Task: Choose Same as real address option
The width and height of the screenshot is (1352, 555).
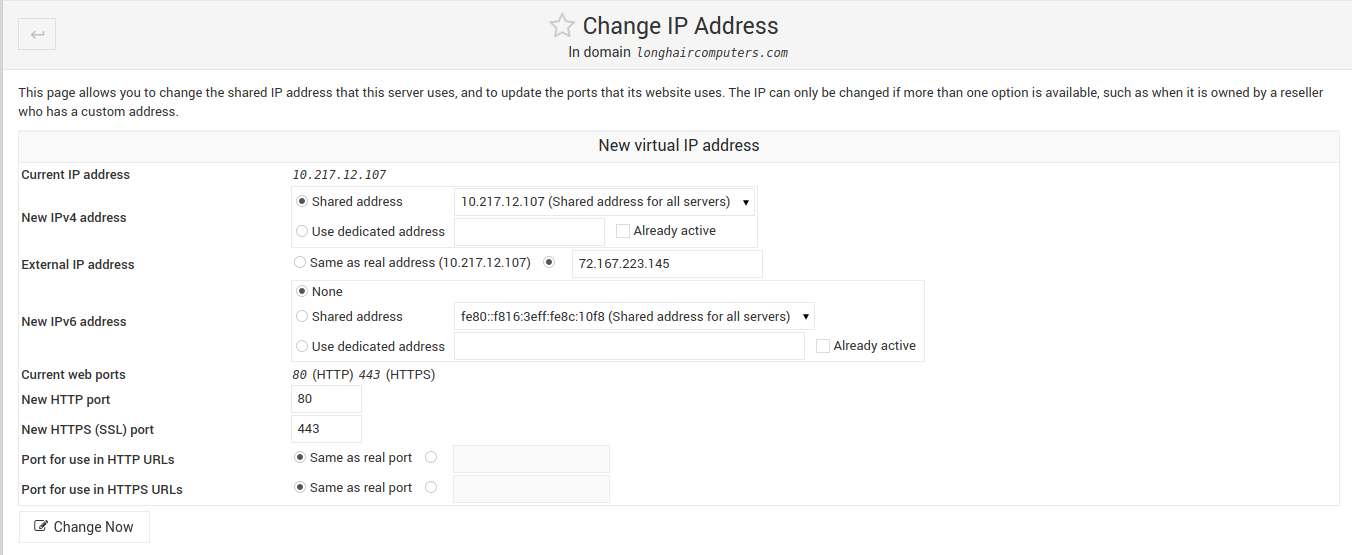Action: 300,263
